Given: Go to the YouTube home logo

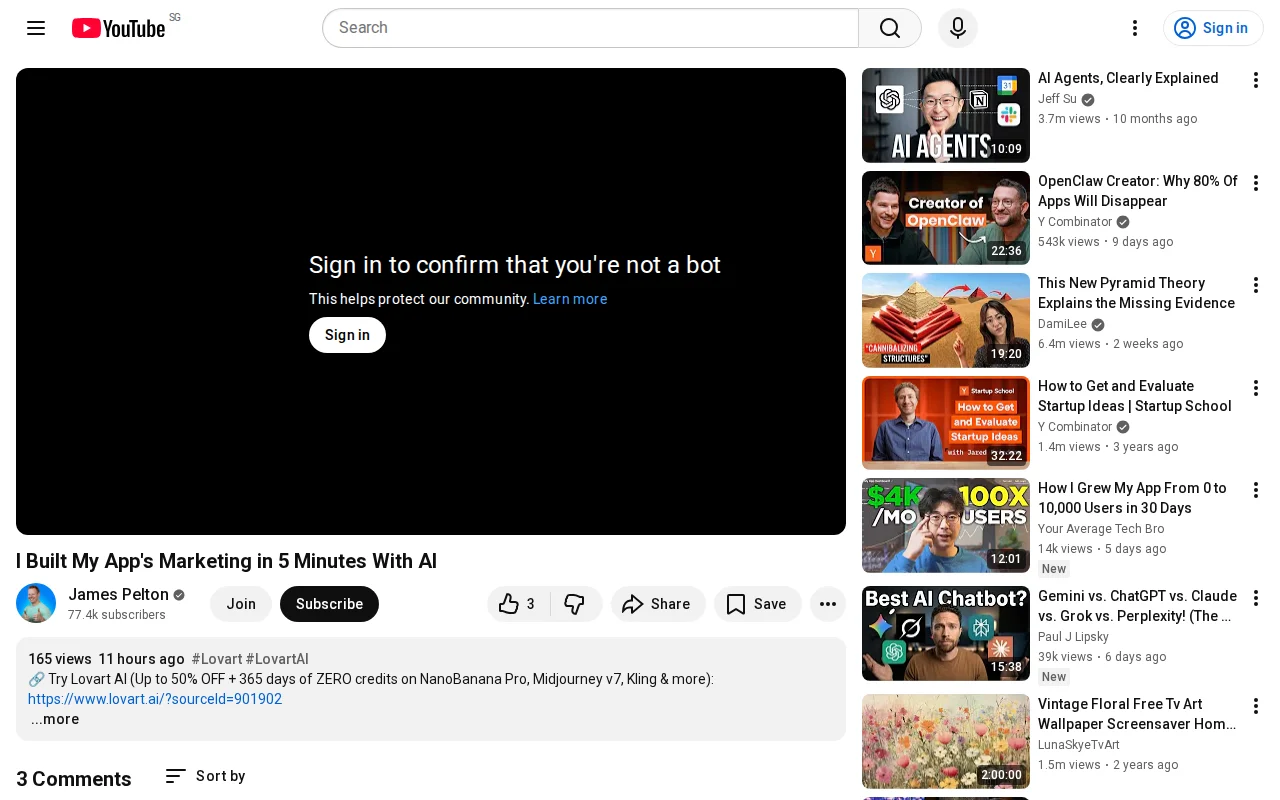Looking at the screenshot, I should 118,28.
